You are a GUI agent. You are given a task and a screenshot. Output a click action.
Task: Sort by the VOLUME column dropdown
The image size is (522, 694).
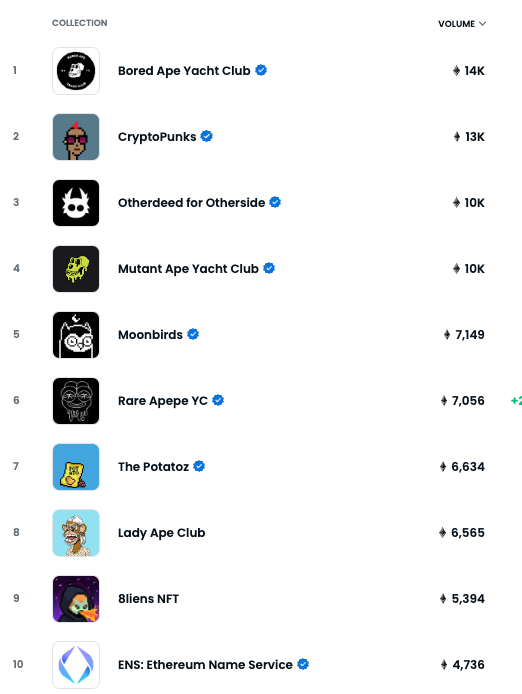coord(462,24)
